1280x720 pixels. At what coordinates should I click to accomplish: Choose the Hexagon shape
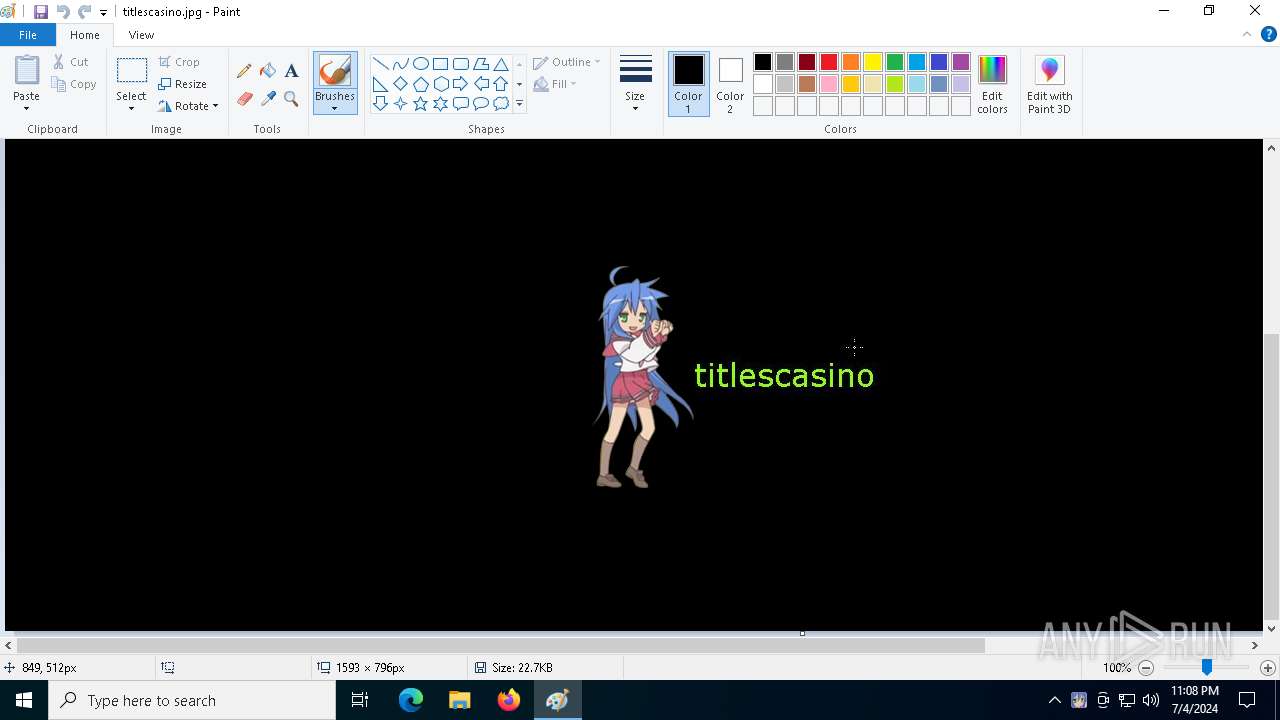pos(440,84)
